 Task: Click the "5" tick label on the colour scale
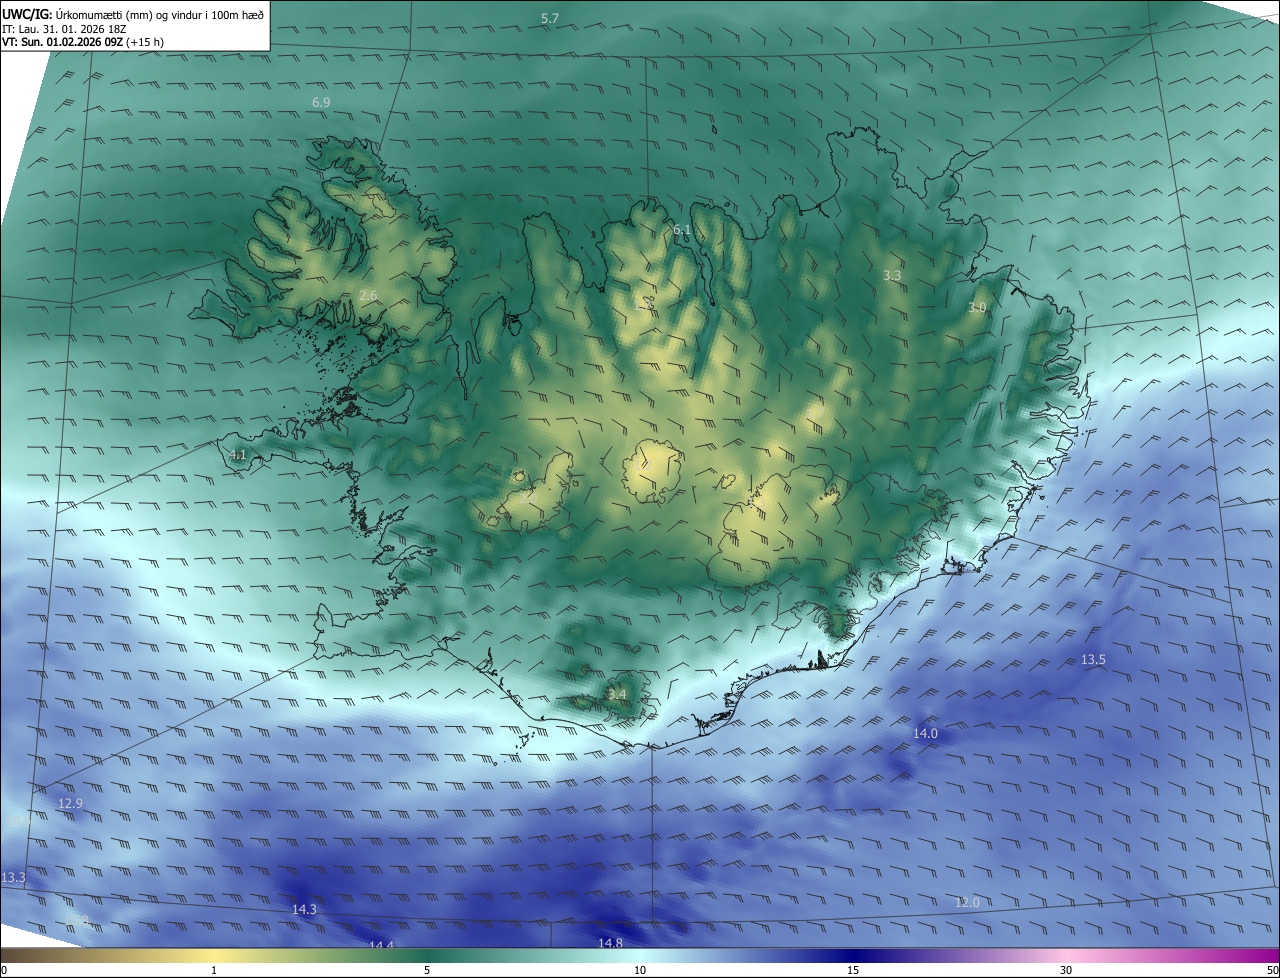(x=427, y=970)
